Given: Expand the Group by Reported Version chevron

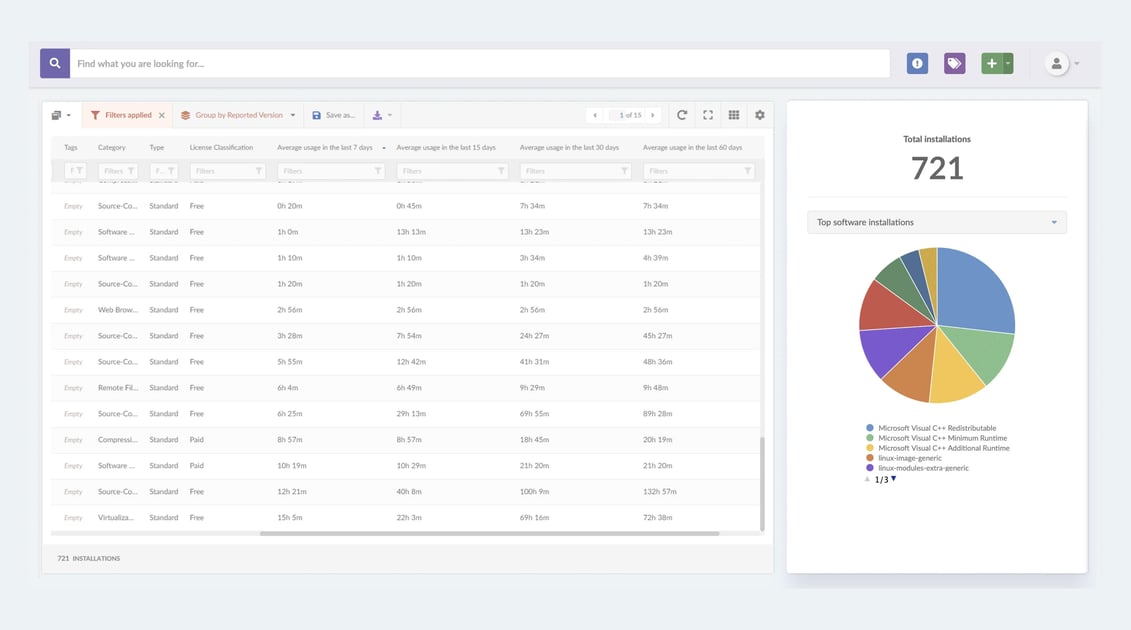Looking at the screenshot, I should [293, 114].
